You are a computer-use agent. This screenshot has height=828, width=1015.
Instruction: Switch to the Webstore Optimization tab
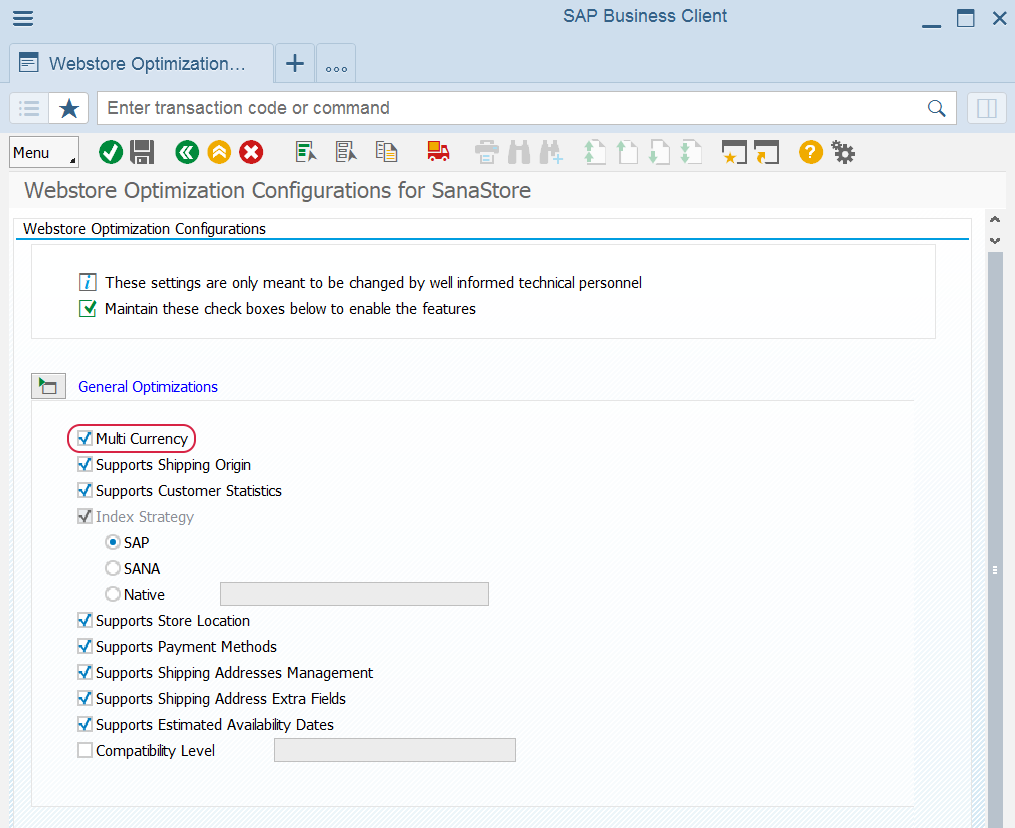142,63
